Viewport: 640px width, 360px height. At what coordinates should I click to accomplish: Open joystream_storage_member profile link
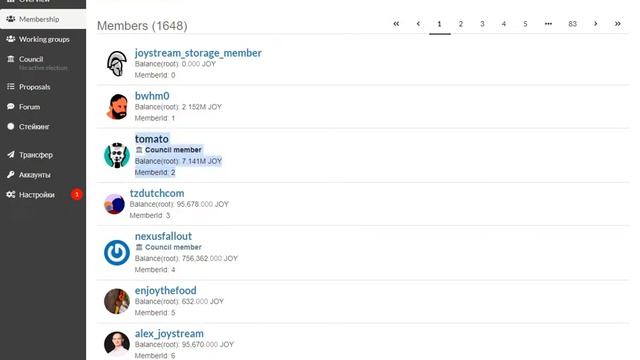(198, 53)
